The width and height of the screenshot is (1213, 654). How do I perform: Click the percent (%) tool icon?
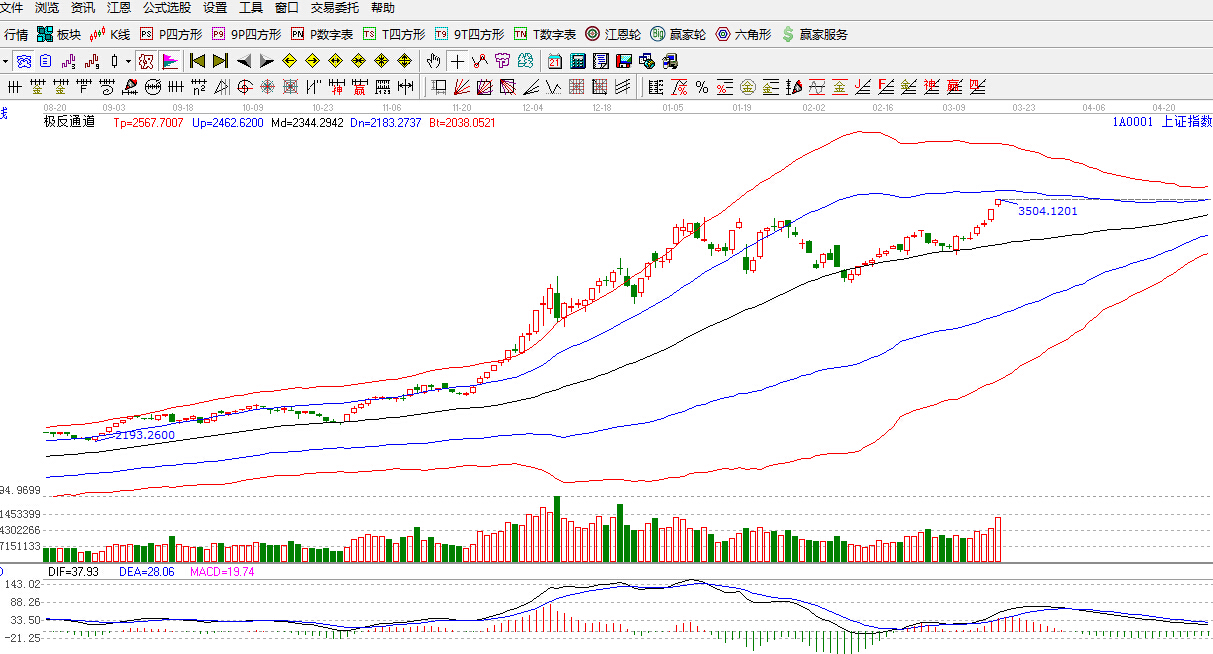click(x=702, y=87)
